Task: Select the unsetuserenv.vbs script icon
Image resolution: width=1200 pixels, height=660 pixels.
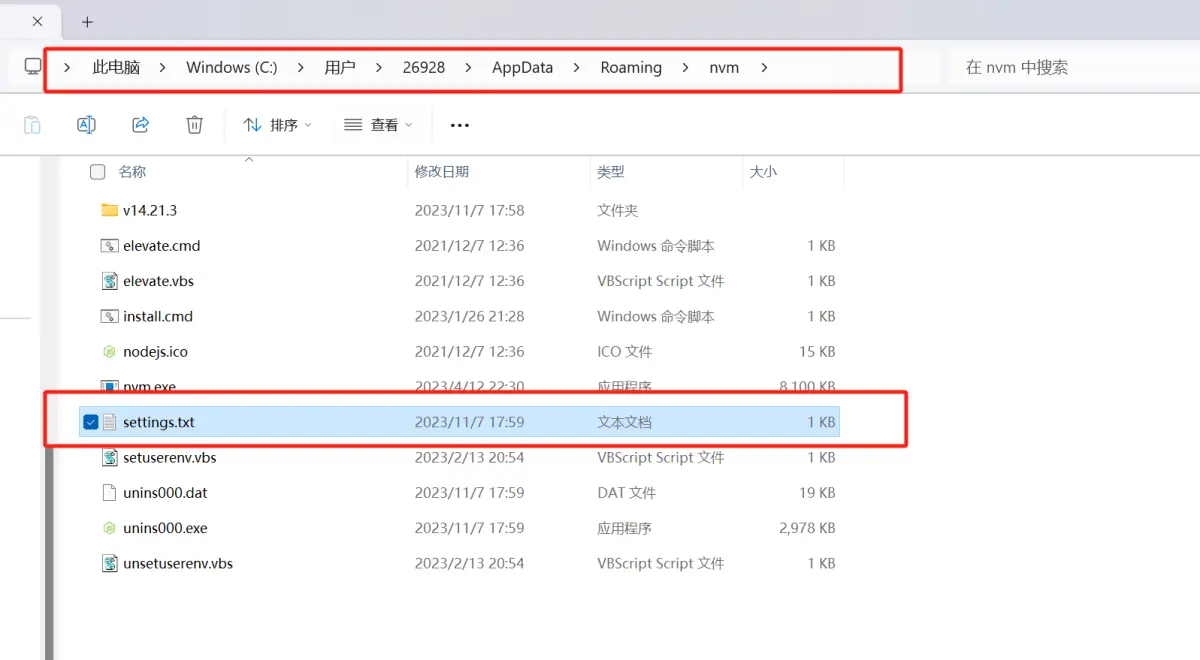Action: tap(110, 564)
